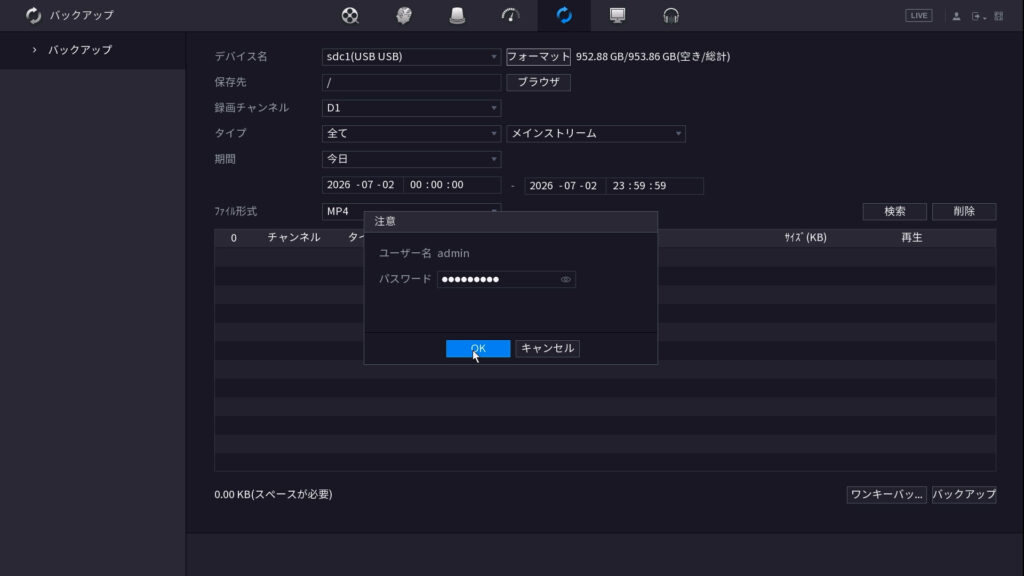Confirm the dialog with OK
The width and height of the screenshot is (1024, 576).
(478, 348)
